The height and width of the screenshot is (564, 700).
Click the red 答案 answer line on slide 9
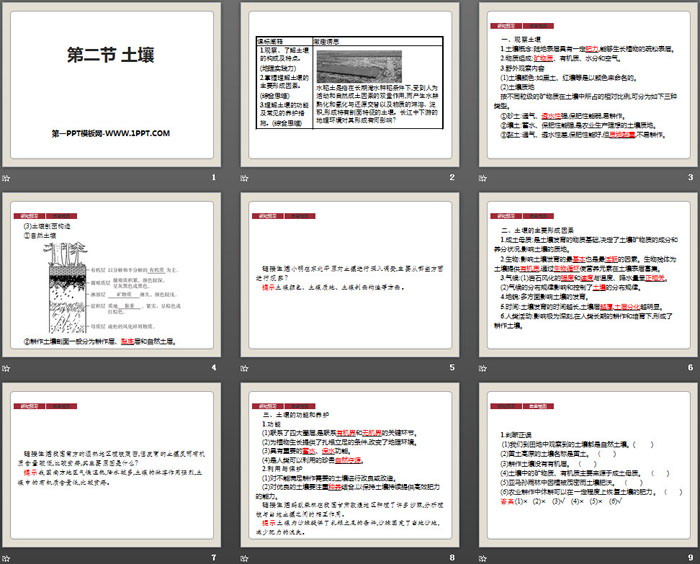(561, 501)
